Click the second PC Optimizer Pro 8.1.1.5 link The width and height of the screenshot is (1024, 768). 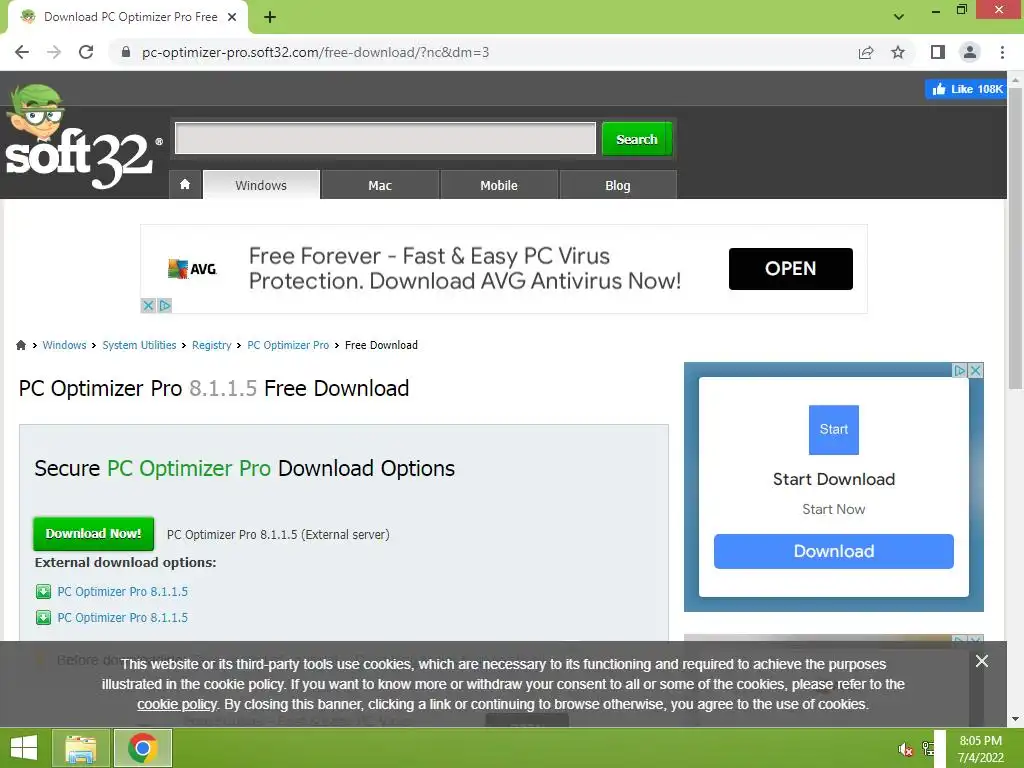pyautogui.click(x=123, y=617)
